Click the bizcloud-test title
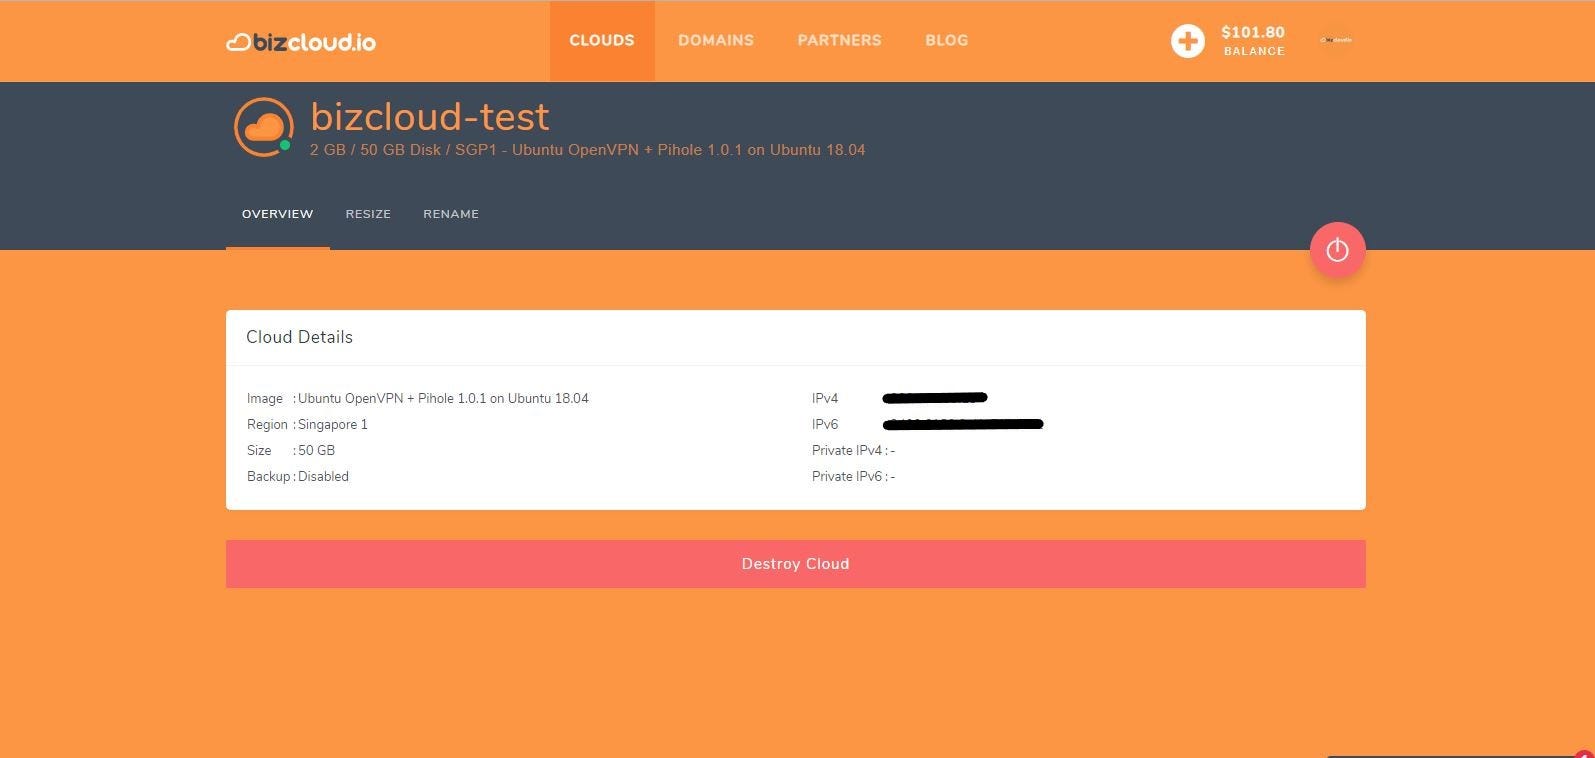1595x758 pixels. [x=430, y=117]
